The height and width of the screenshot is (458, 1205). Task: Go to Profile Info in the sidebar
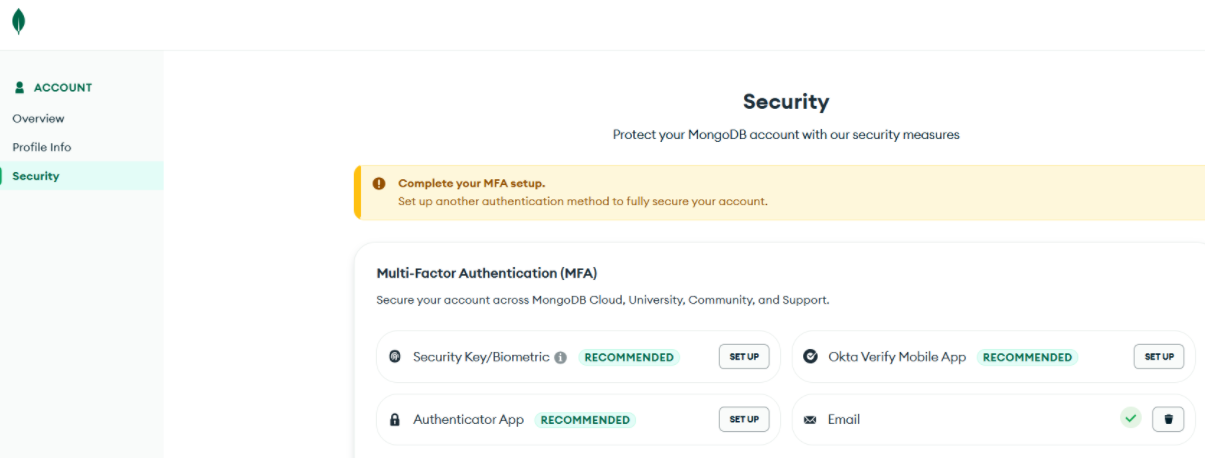pos(42,147)
